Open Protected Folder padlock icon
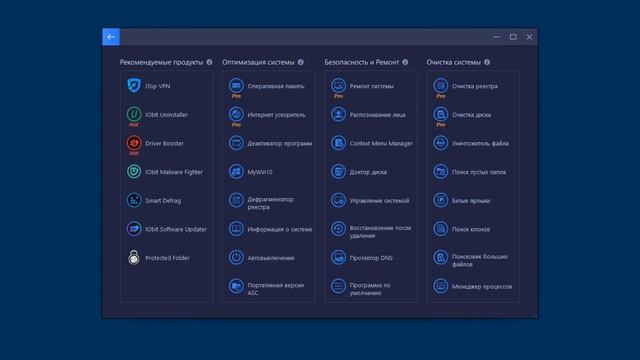This screenshot has height=360, width=640. click(x=134, y=257)
